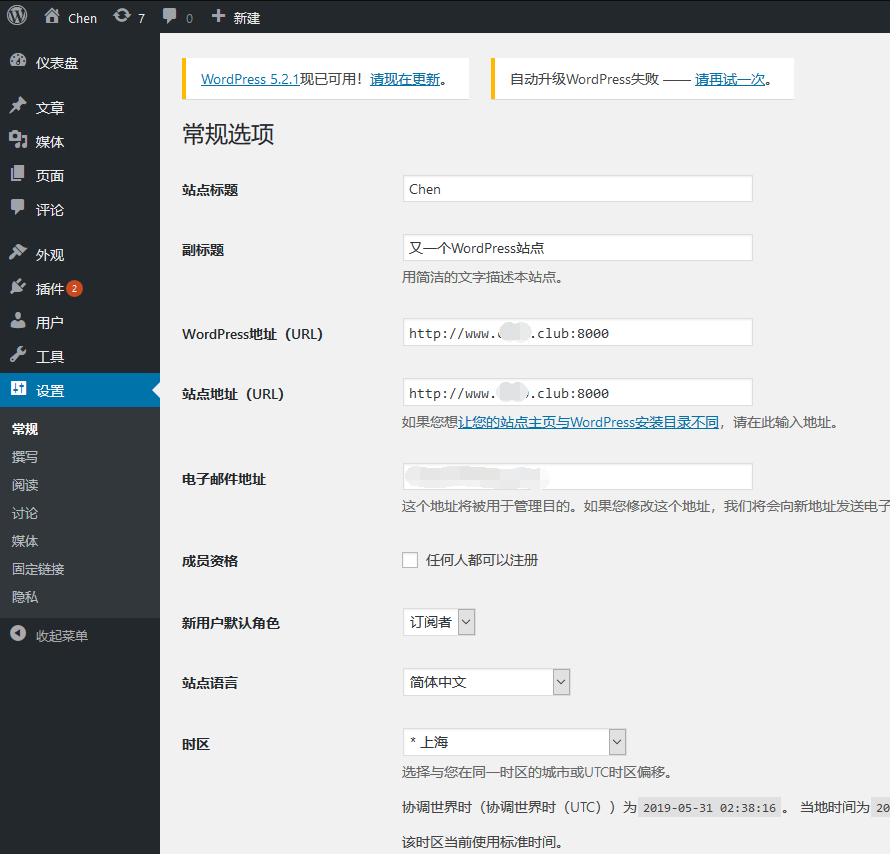Image resolution: width=890 pixels, height=854 pixels.
Task: Click the 仪表盘 dashboard gauge icon
Action: click(18, 61)
